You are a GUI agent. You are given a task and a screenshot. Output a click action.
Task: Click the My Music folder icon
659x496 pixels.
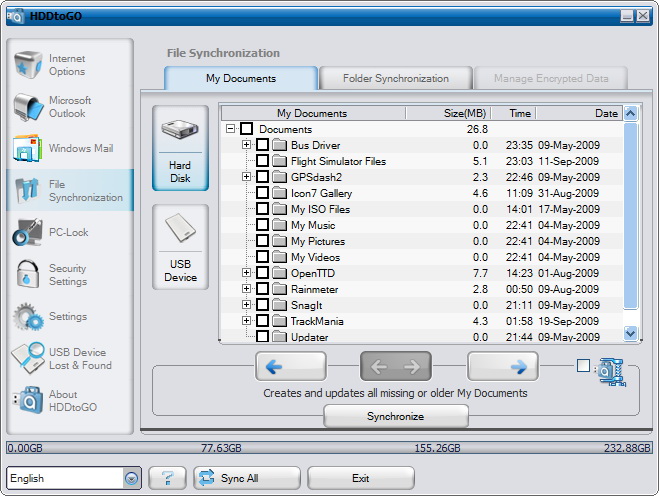point(279,225)
